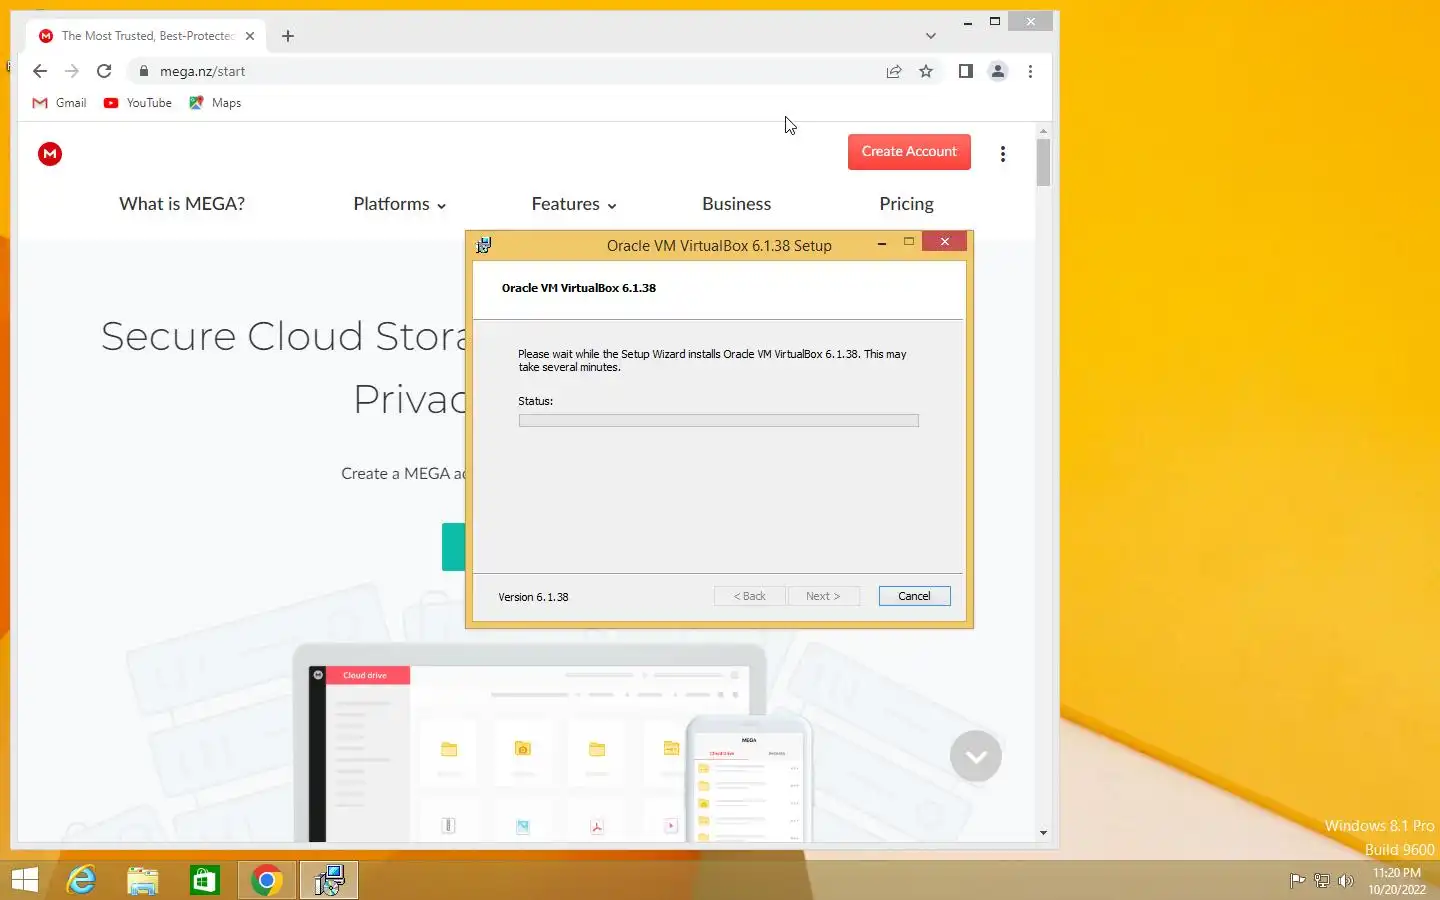Click the MEGA logo on the page
Viewport: 1440px width, 900px height.
(x=50, y=153)
